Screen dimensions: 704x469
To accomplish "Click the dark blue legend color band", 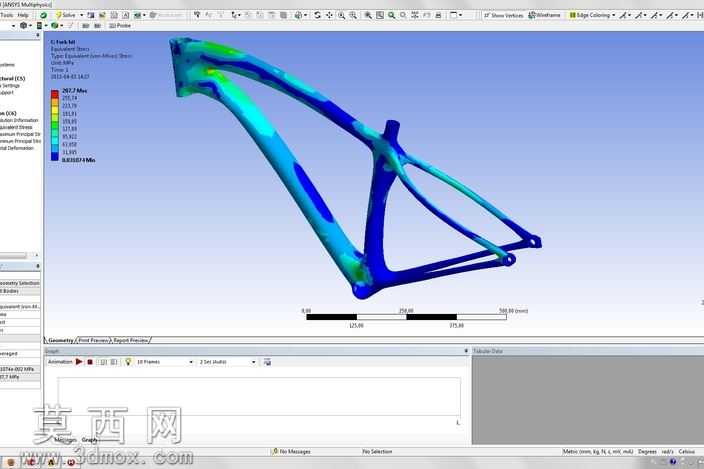I will [x=55, y=156].
